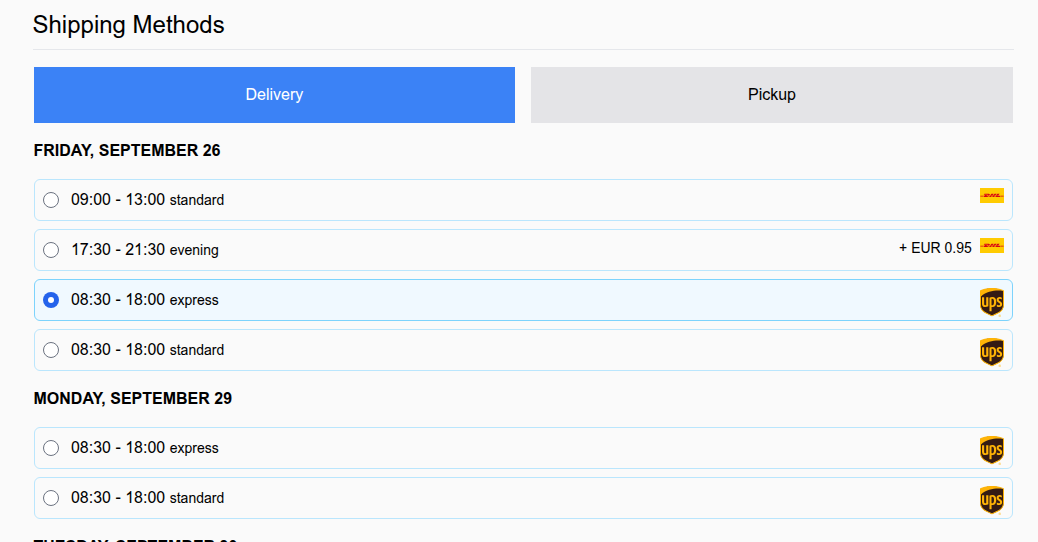
Task: Click the DHL logo on the 09:00 - 13:00 row
Action: [991, 196]
